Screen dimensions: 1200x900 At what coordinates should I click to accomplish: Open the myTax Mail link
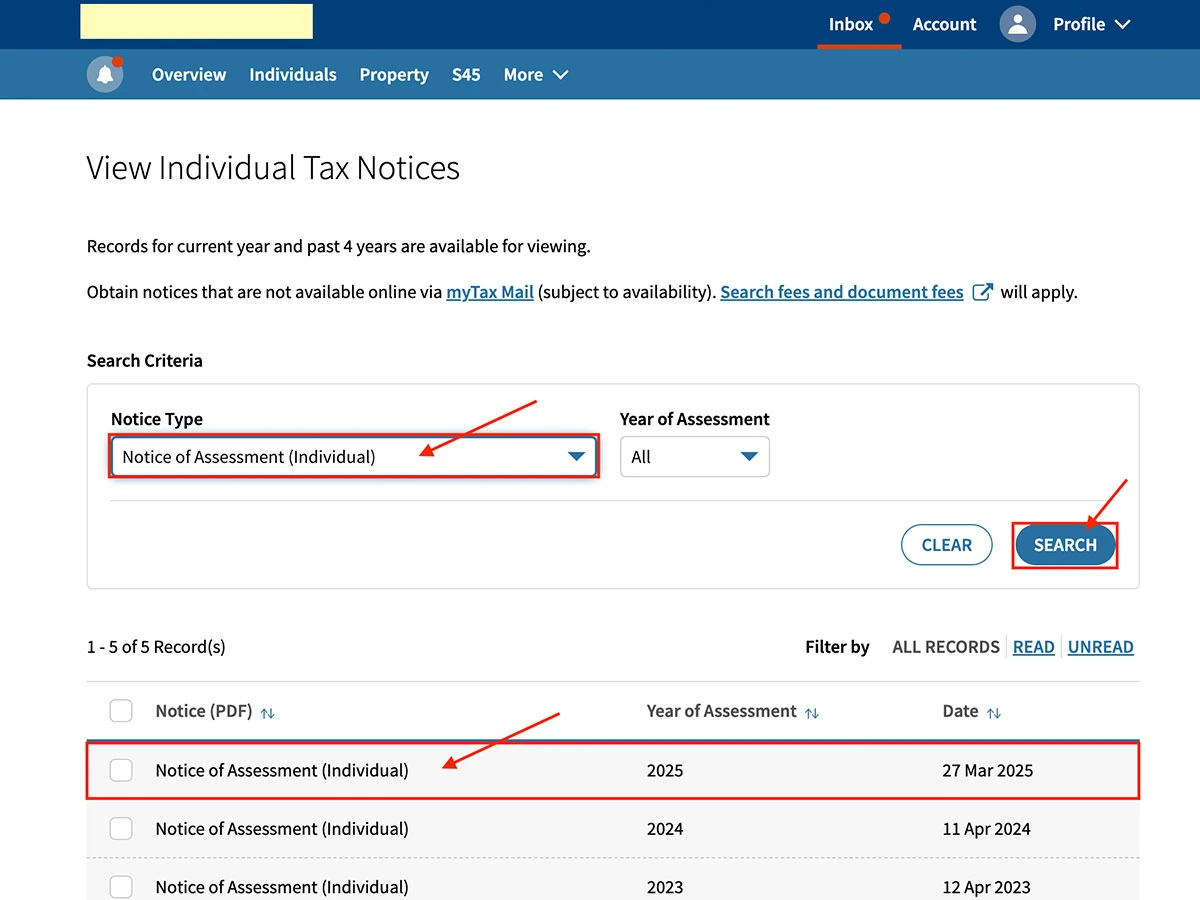(x=489, y=292)
